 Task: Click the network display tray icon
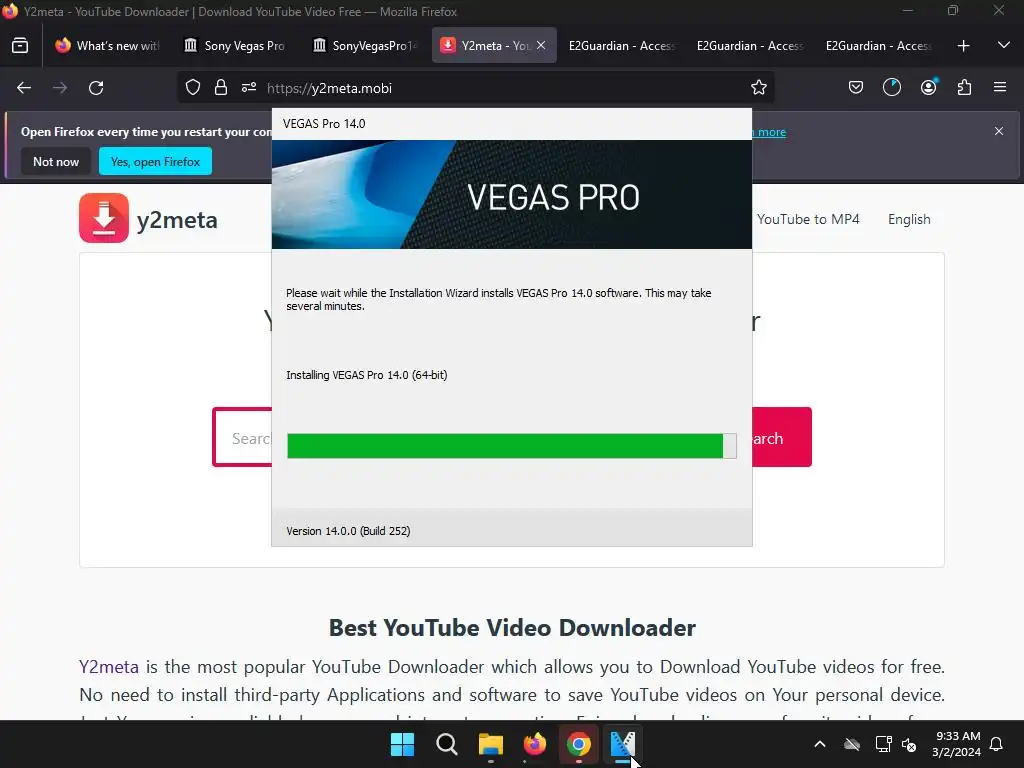tap(883, 744)
